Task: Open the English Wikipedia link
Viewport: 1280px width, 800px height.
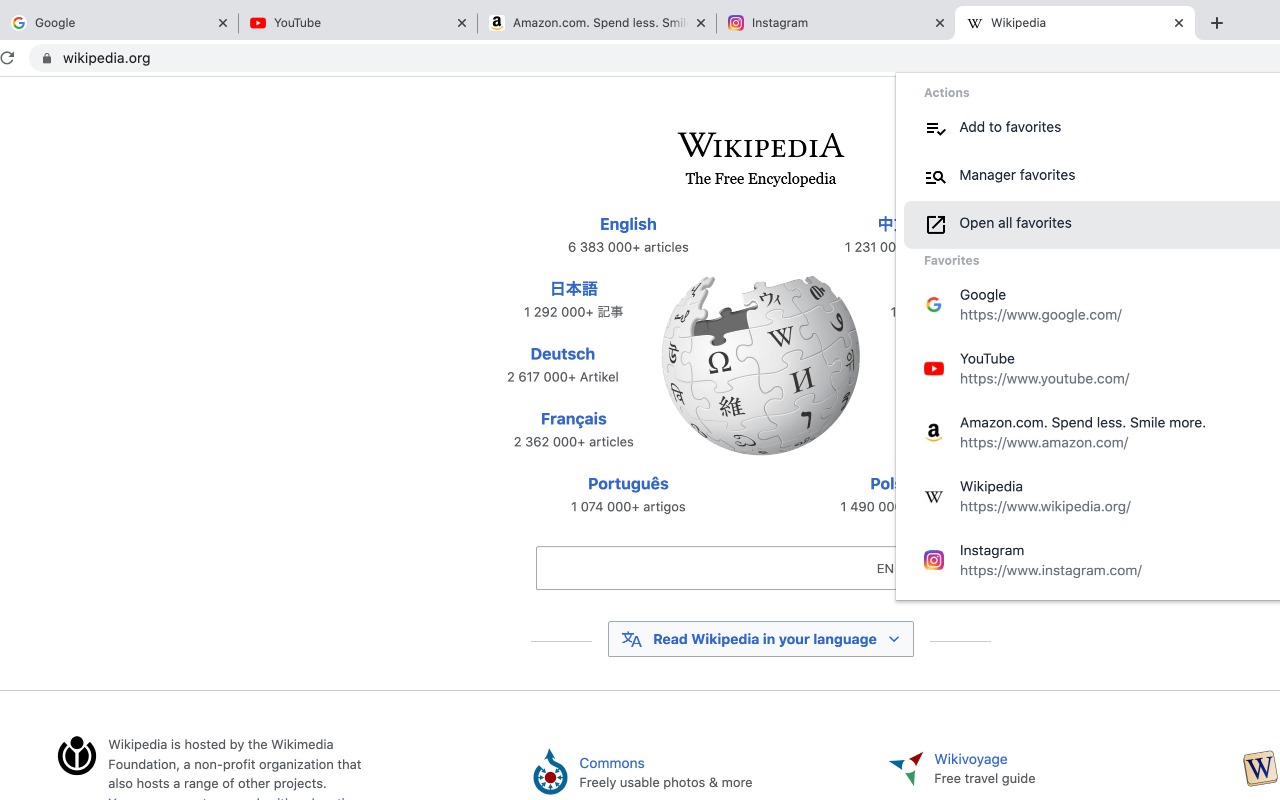Action: (628, 224)
